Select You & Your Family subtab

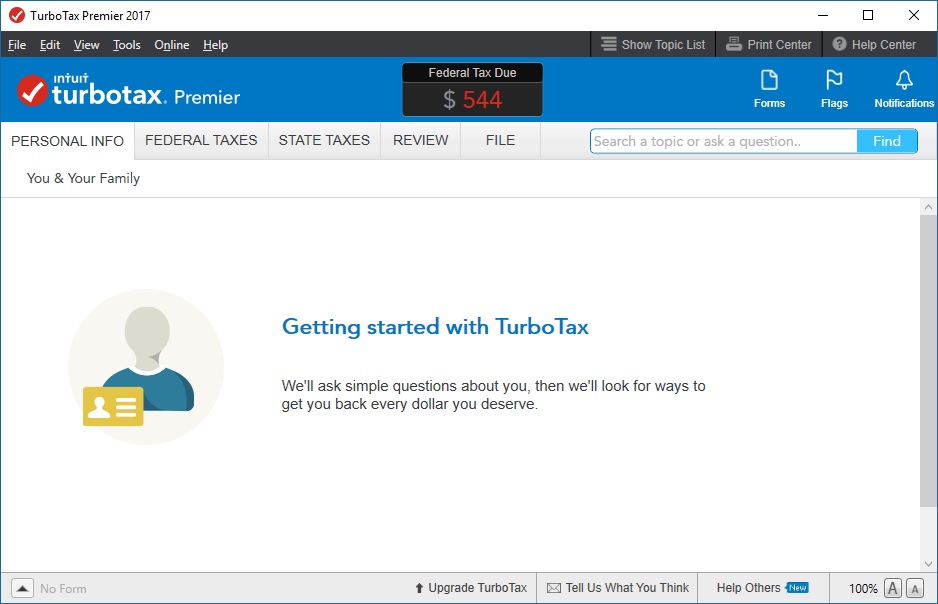click(83, 178)
